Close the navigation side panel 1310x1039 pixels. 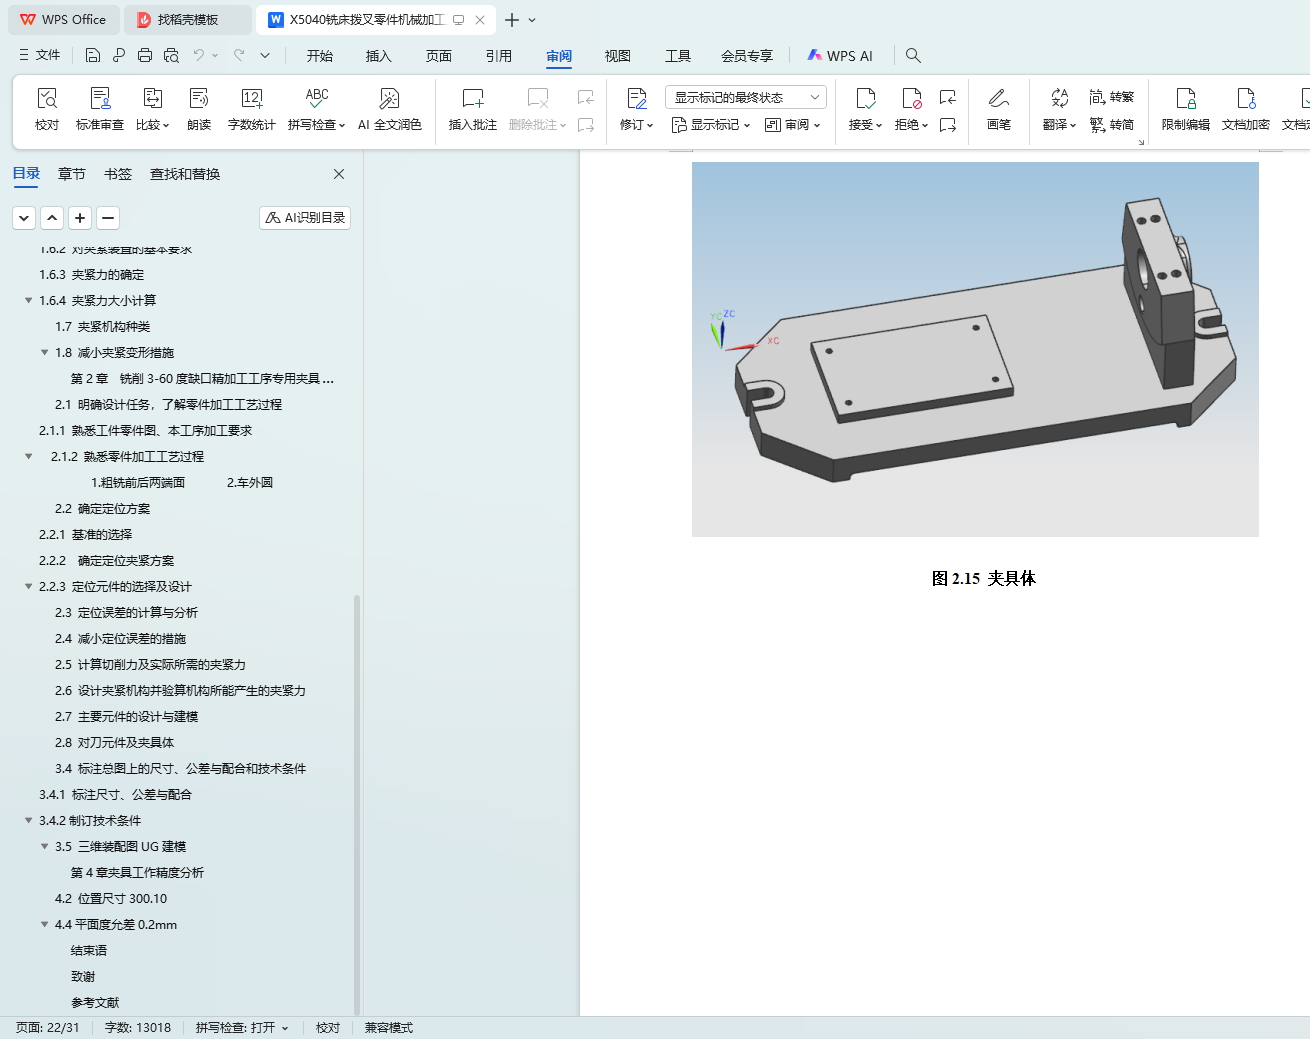point(339,174)
